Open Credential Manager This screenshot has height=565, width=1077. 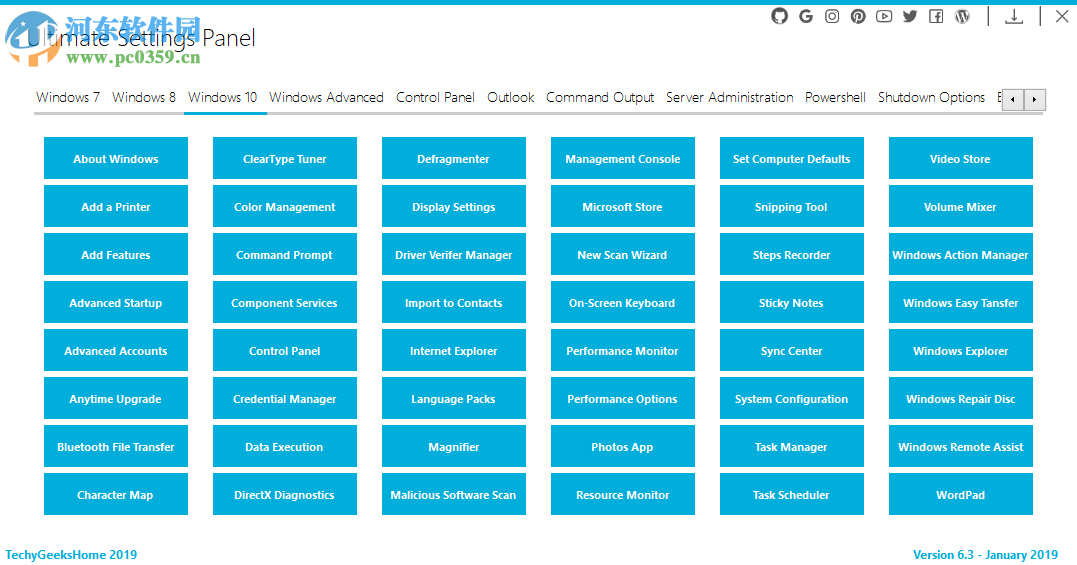284,398
